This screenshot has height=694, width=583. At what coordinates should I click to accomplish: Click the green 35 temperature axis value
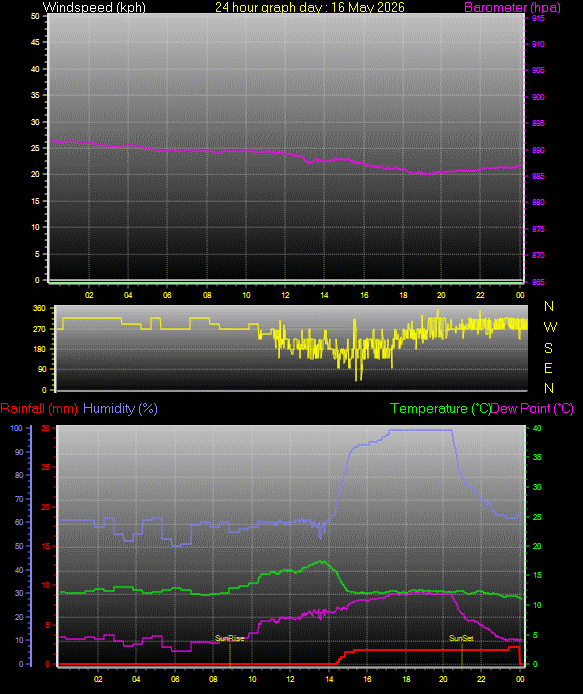pos(537,457)
